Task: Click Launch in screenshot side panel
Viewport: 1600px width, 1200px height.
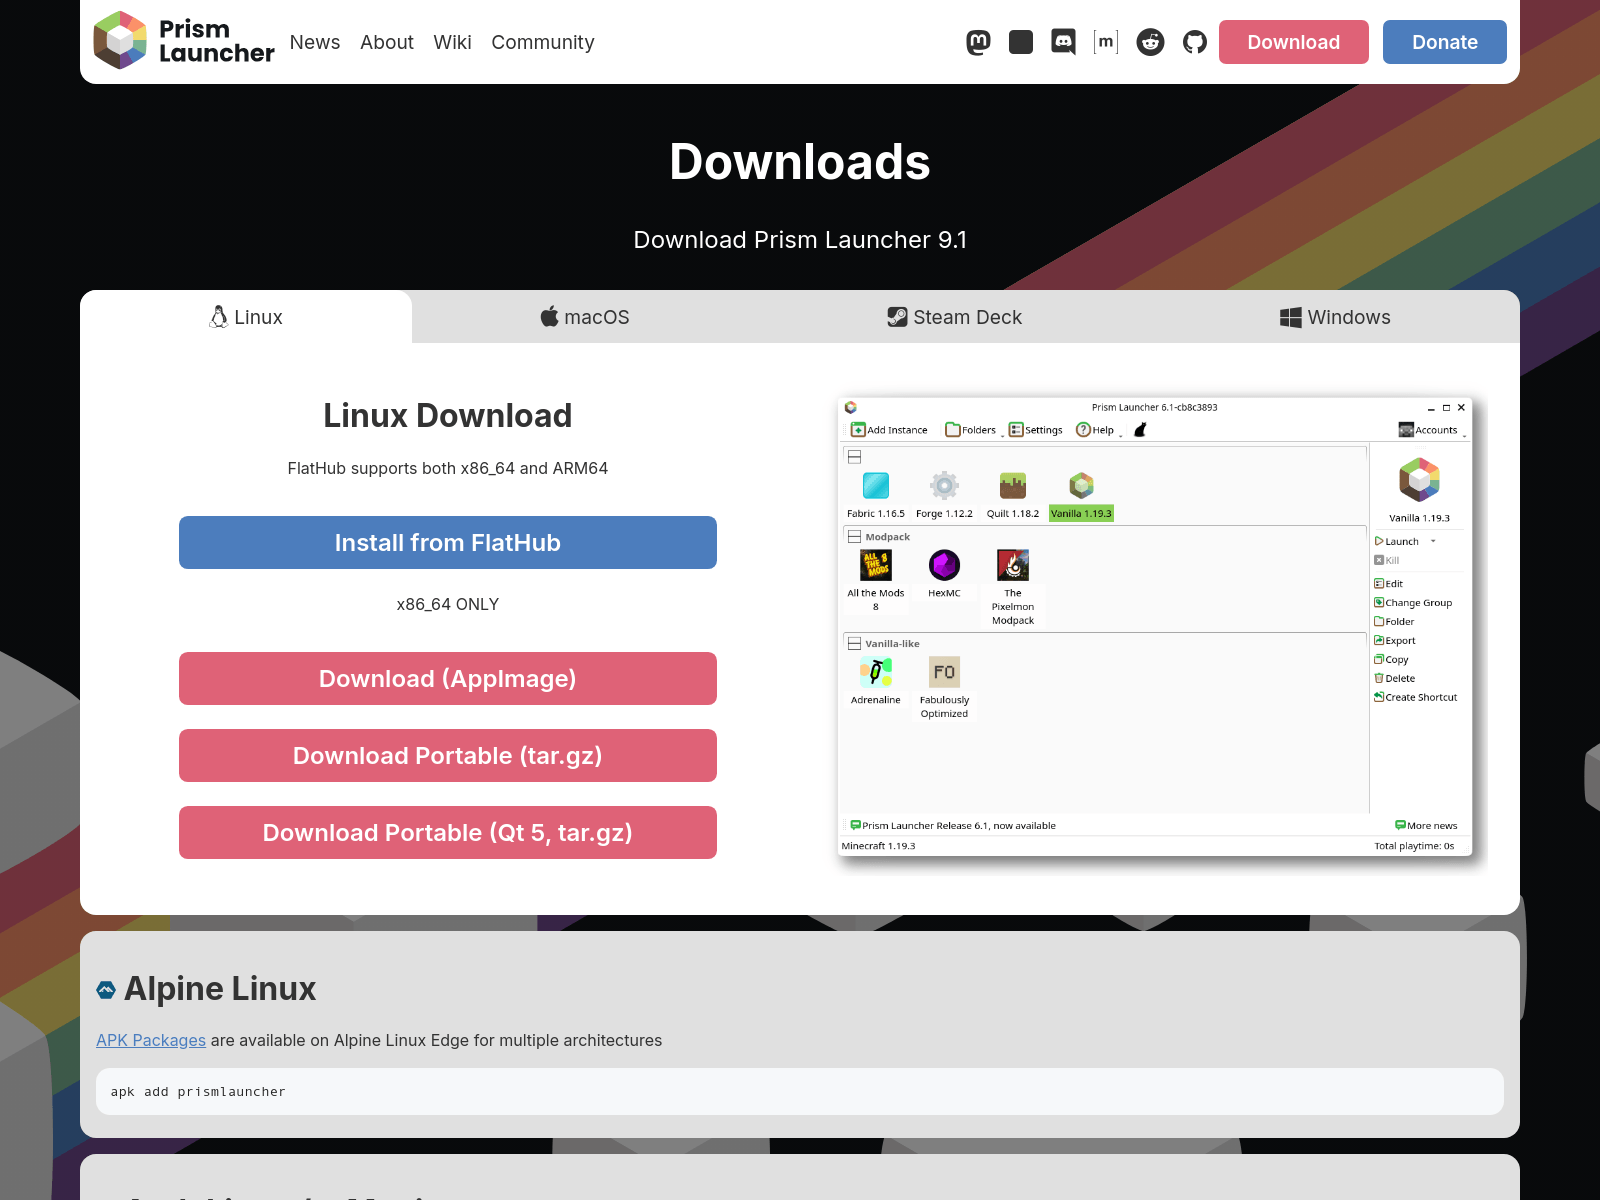Action: 1397,541
